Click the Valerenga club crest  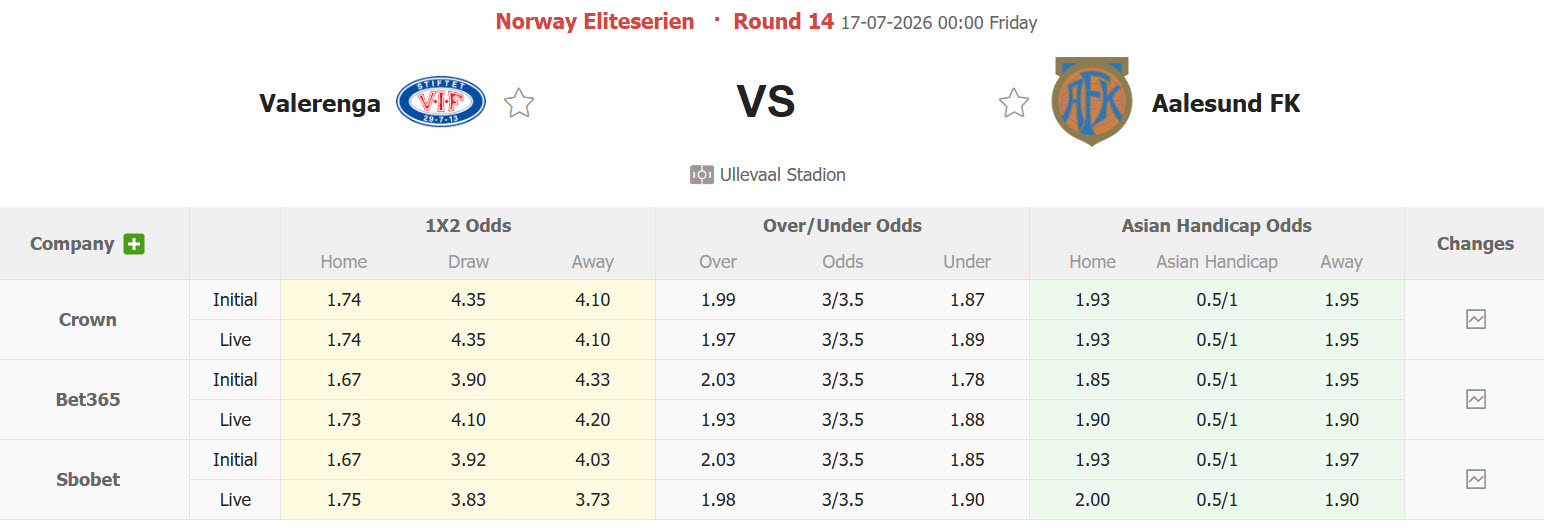click(441, 102)
